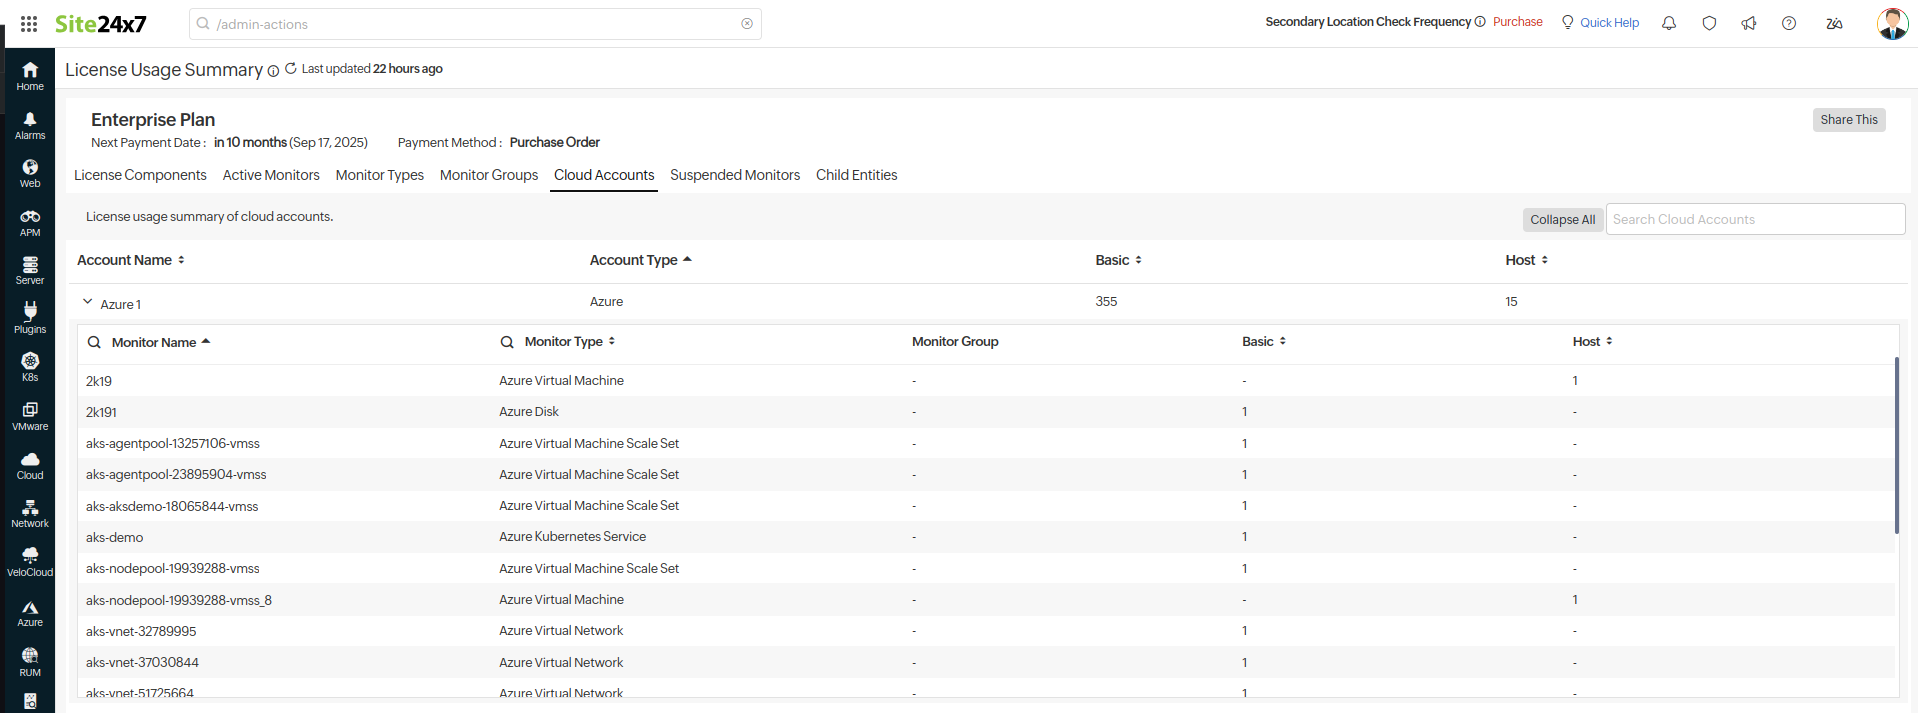Focus the Search Cloud Accounts field
This screenshot has height=713, width=1918.
tap(1754, 220)
